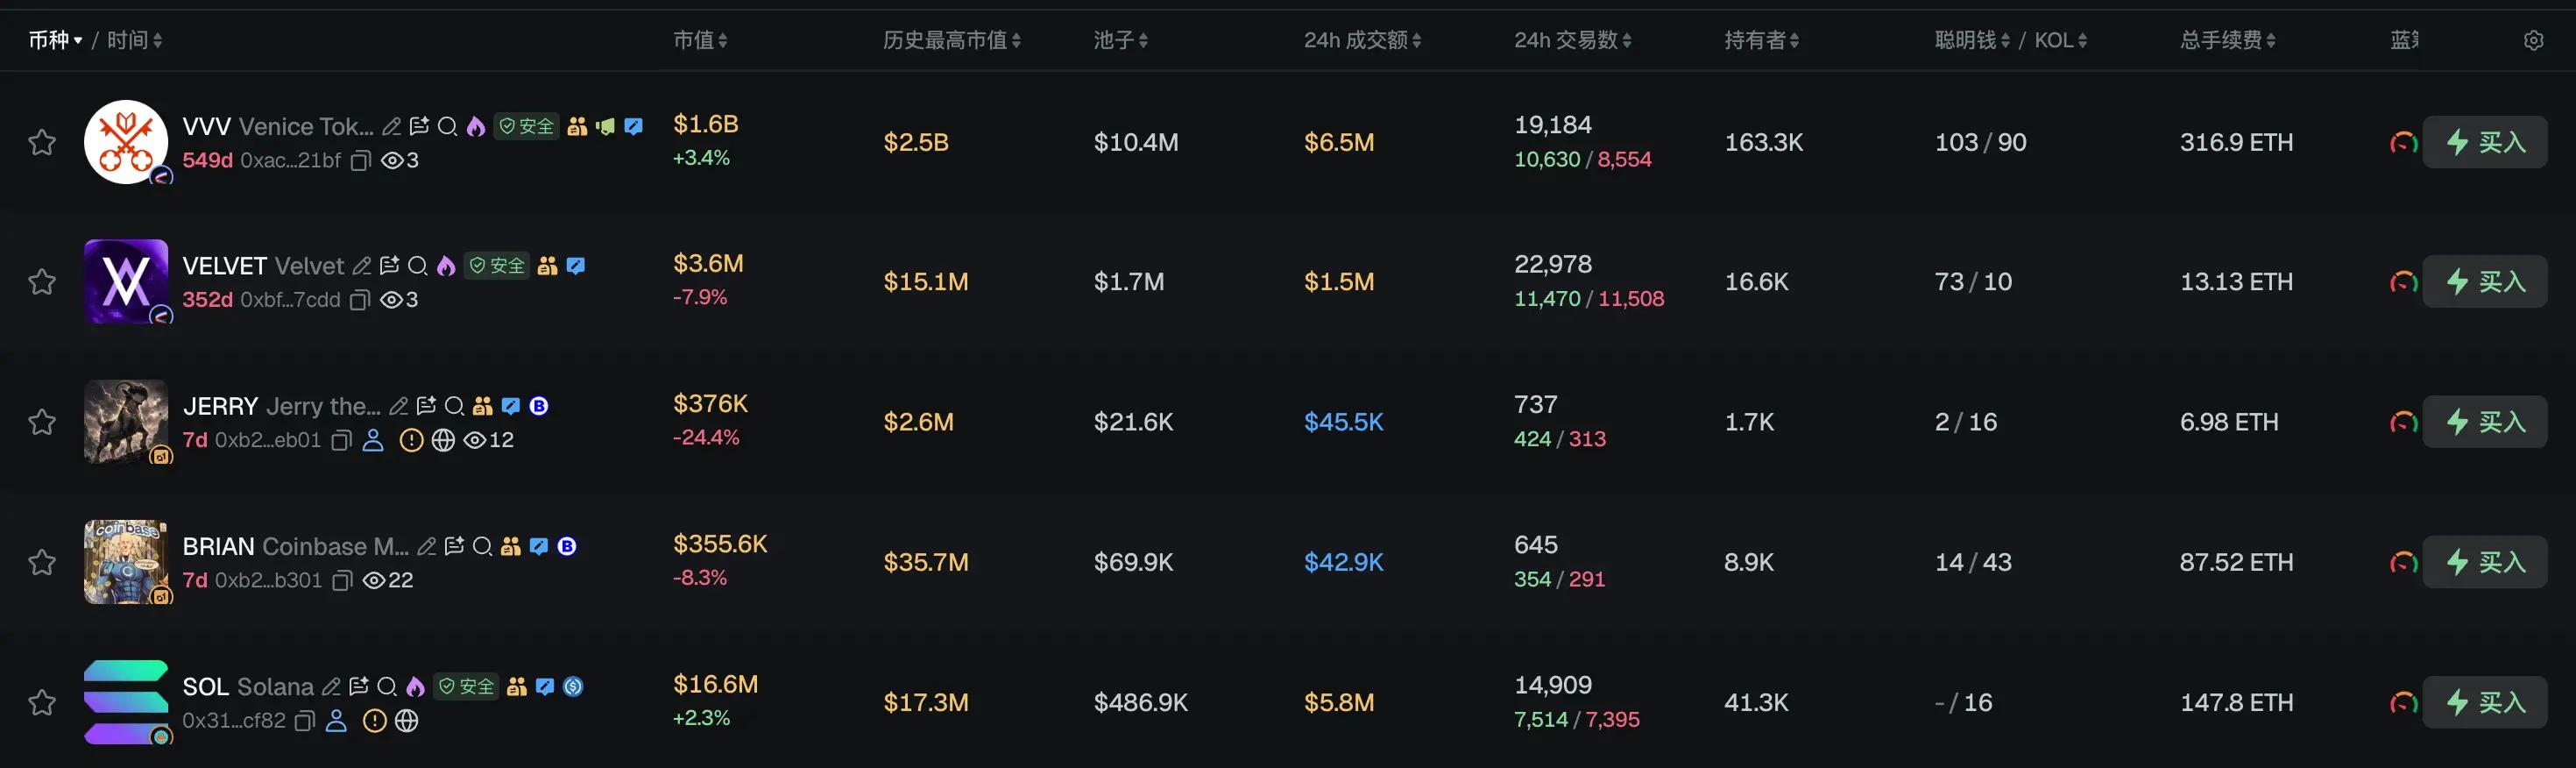Click megaphone icon in VVV row
The width and height of the screenshot is (2576, 768).
605,126
